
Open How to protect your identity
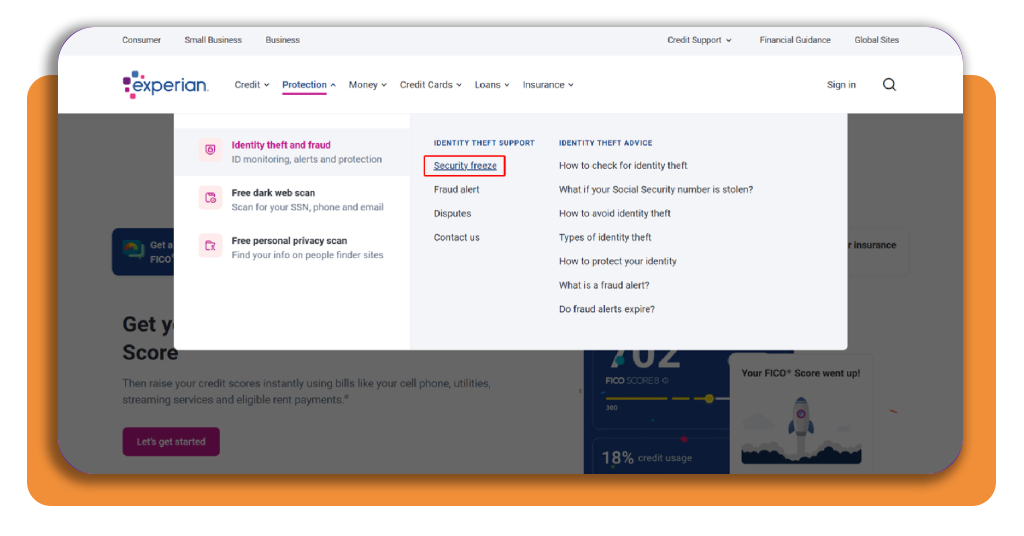(x=618, y=261)
